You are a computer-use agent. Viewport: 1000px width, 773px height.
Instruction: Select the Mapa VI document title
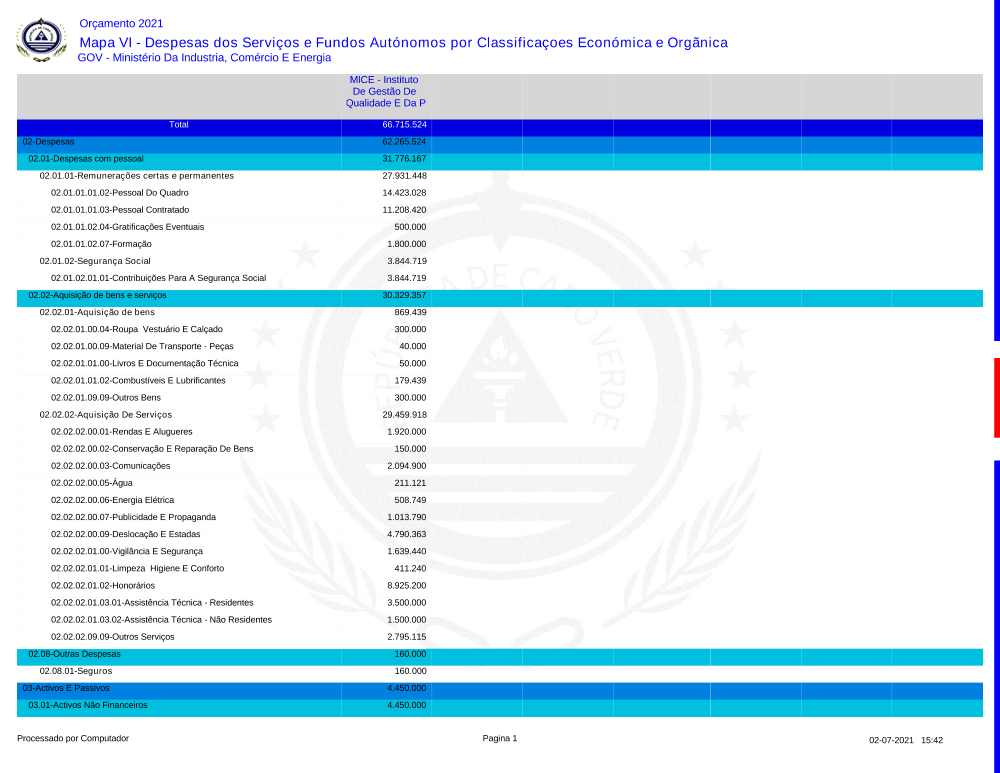pos(403,42)
